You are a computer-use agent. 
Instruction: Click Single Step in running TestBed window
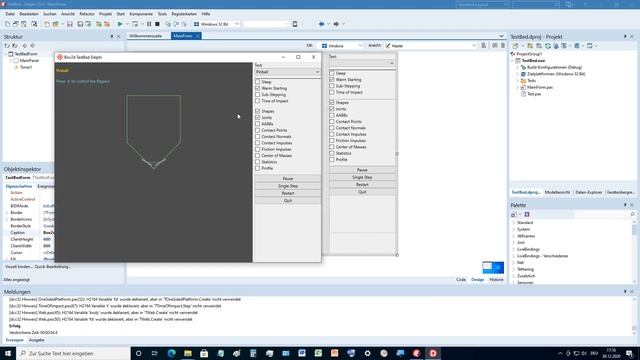[288, 186]
